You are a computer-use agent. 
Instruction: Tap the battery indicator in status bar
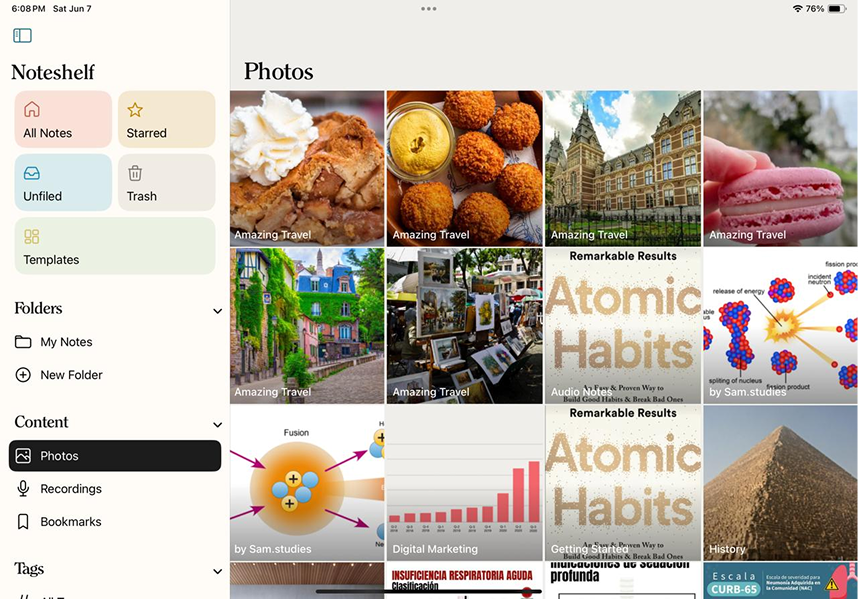coord(836,9)
